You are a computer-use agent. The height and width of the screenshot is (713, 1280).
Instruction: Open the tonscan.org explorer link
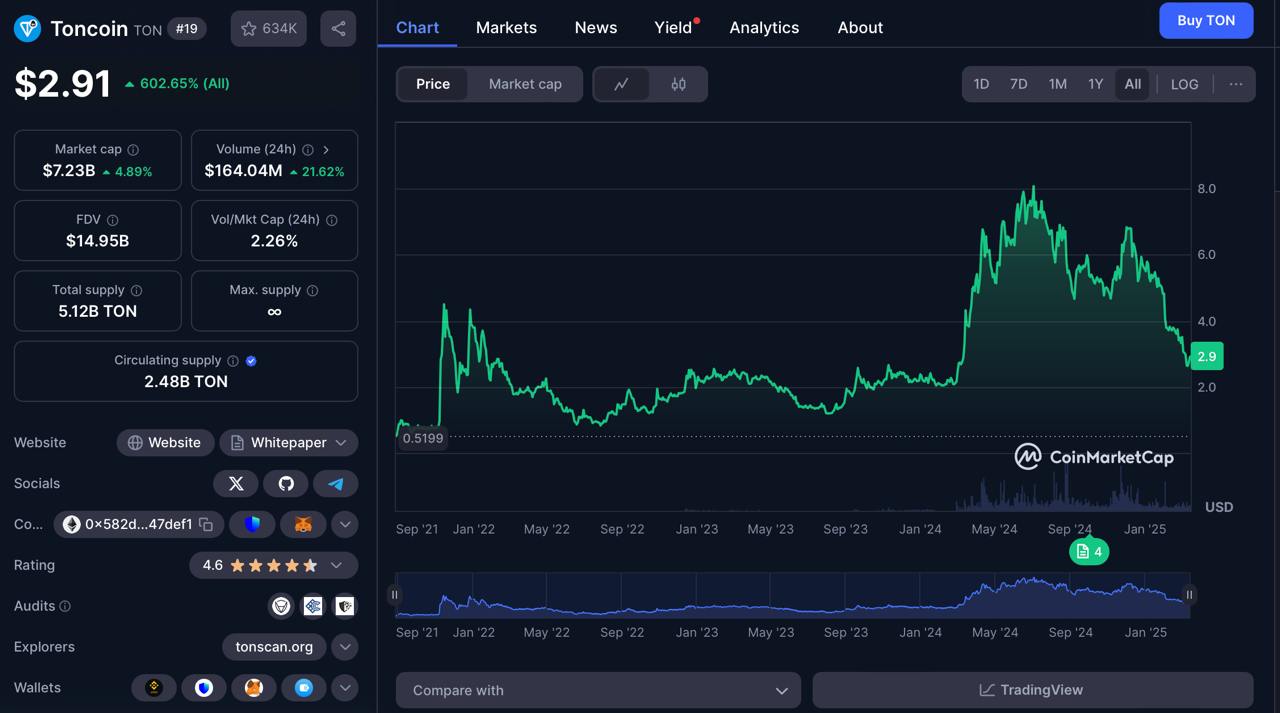click(x=274, y=647)
